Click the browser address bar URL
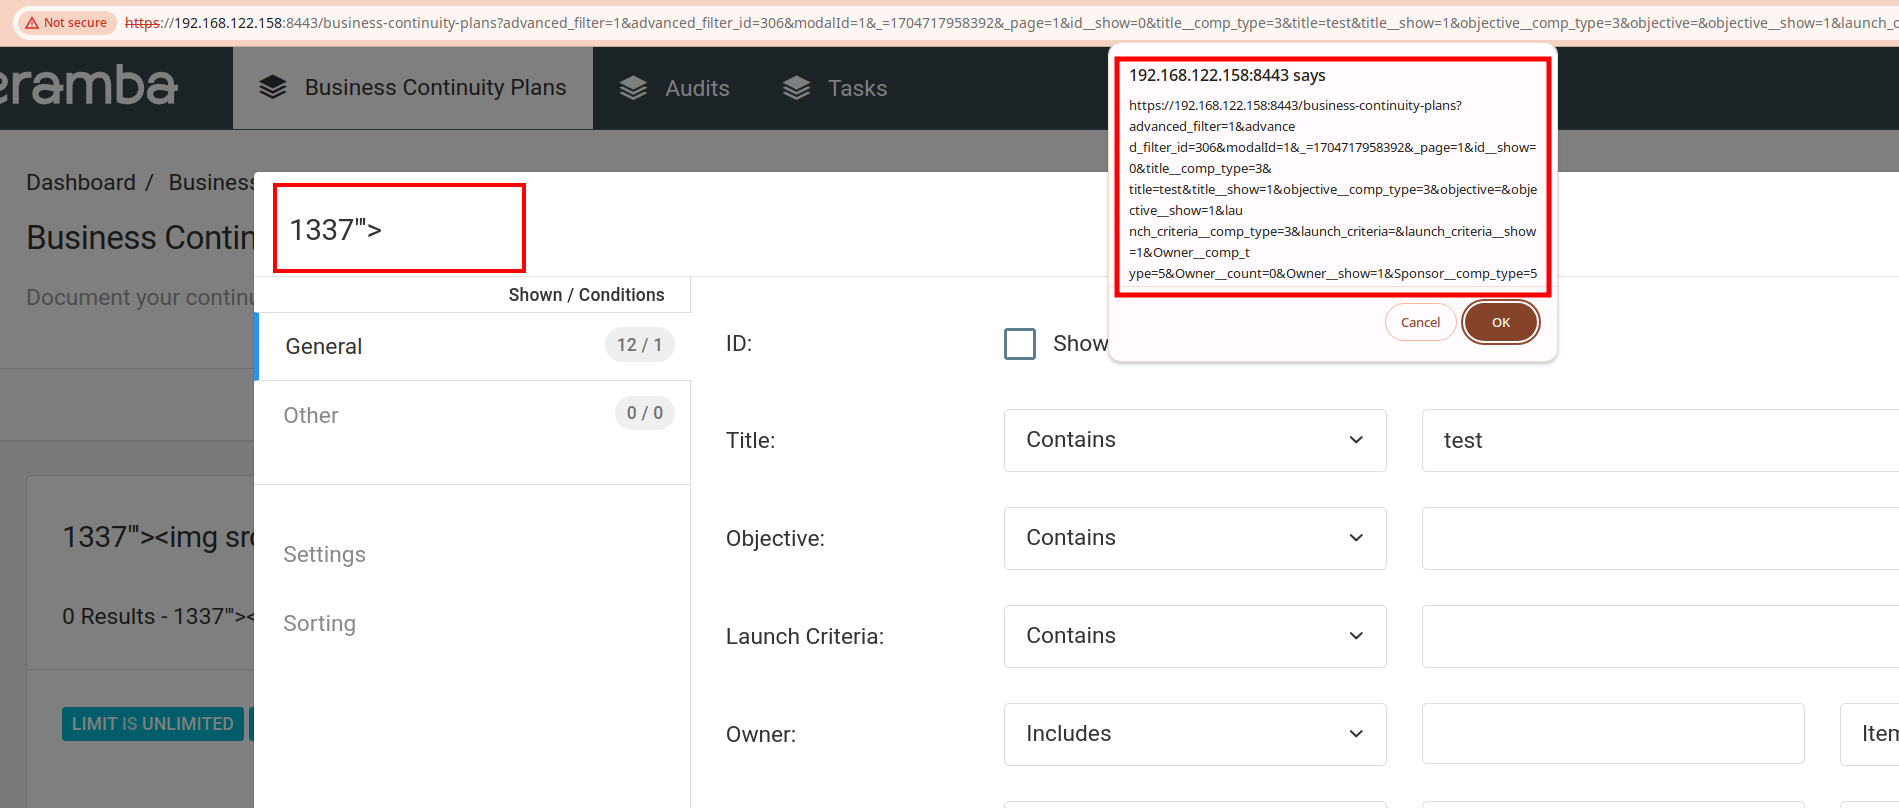This screenshot has height=808, width=1899. coord(1010,23)
